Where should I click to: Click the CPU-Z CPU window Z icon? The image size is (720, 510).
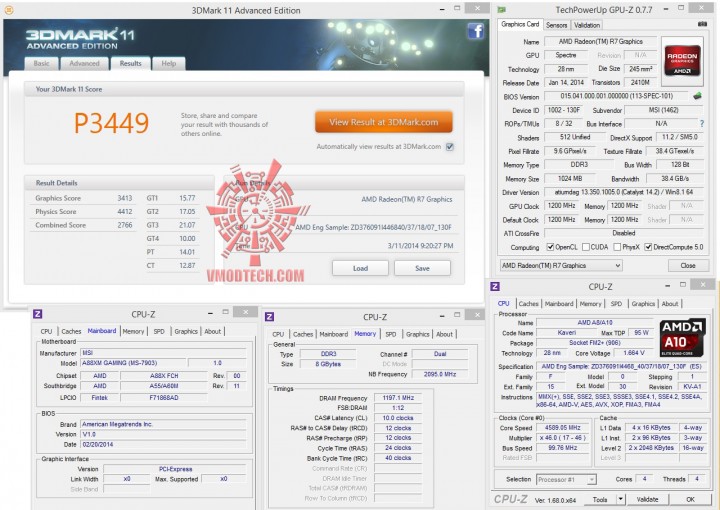tap(495, 286)
